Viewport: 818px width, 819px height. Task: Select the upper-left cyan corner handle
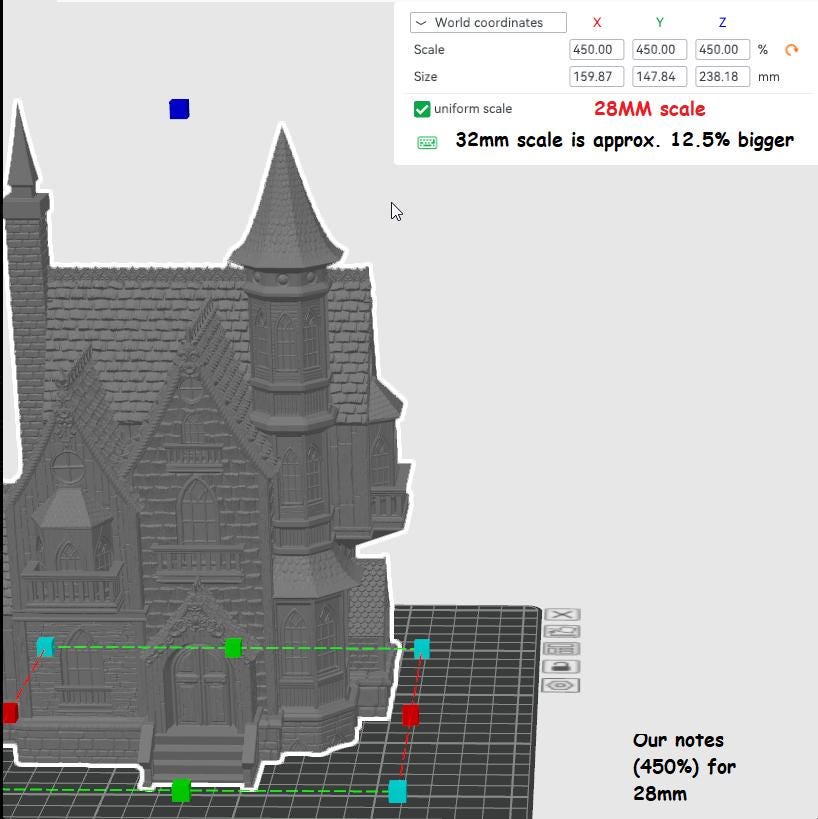(45, 647)
